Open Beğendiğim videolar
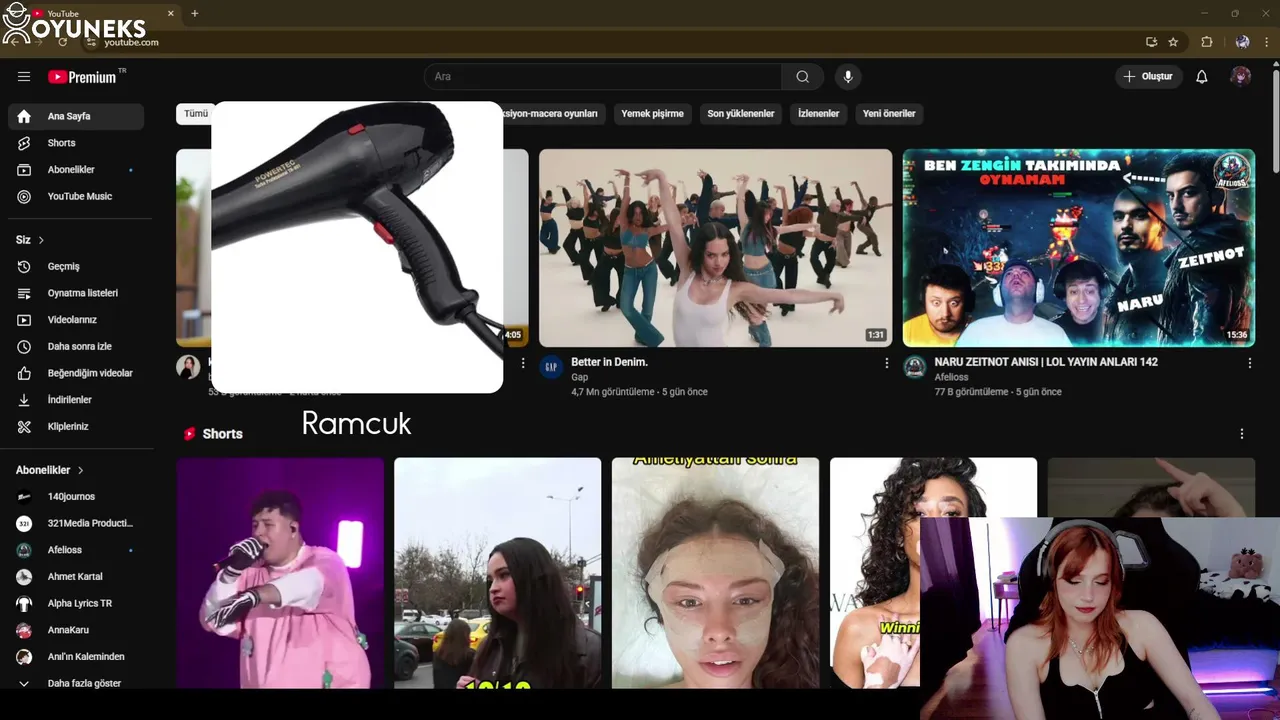 point(76,373)
